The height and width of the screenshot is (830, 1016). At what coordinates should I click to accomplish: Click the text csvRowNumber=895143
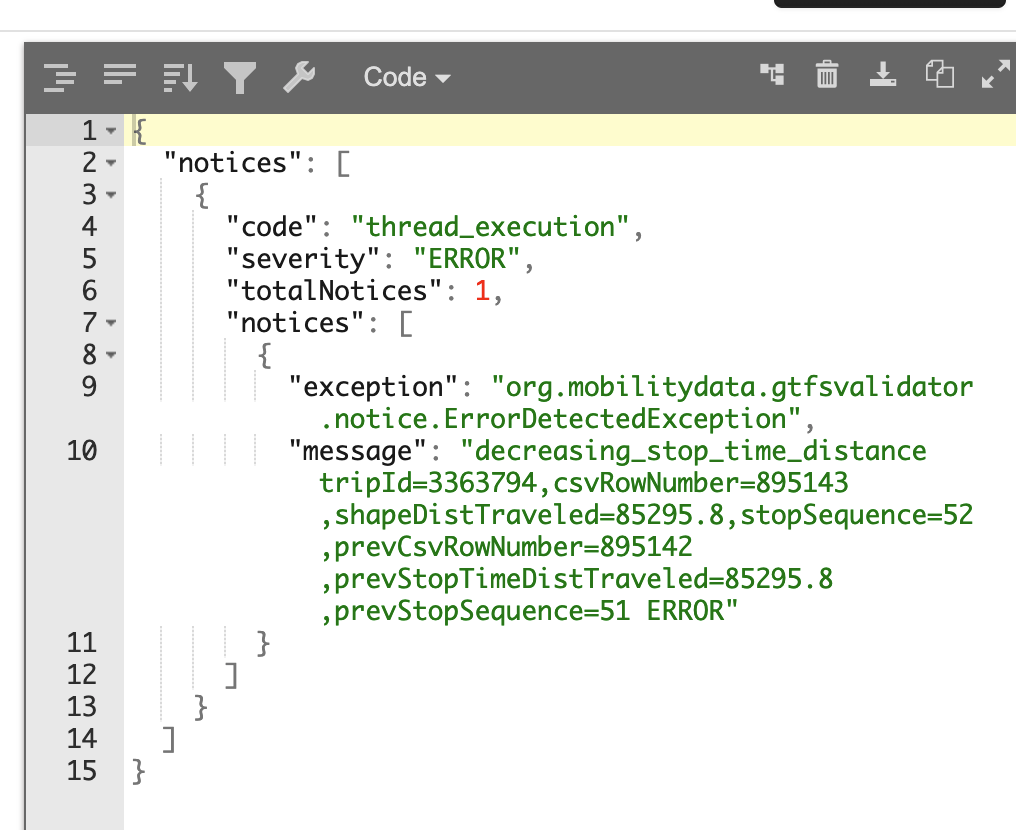pos(700,483)
